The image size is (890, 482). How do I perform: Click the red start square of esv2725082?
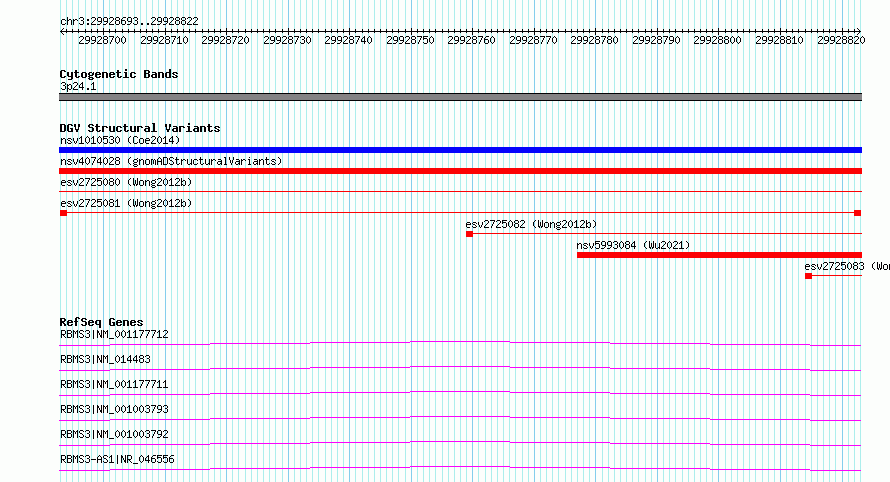(x=469, y=234)
